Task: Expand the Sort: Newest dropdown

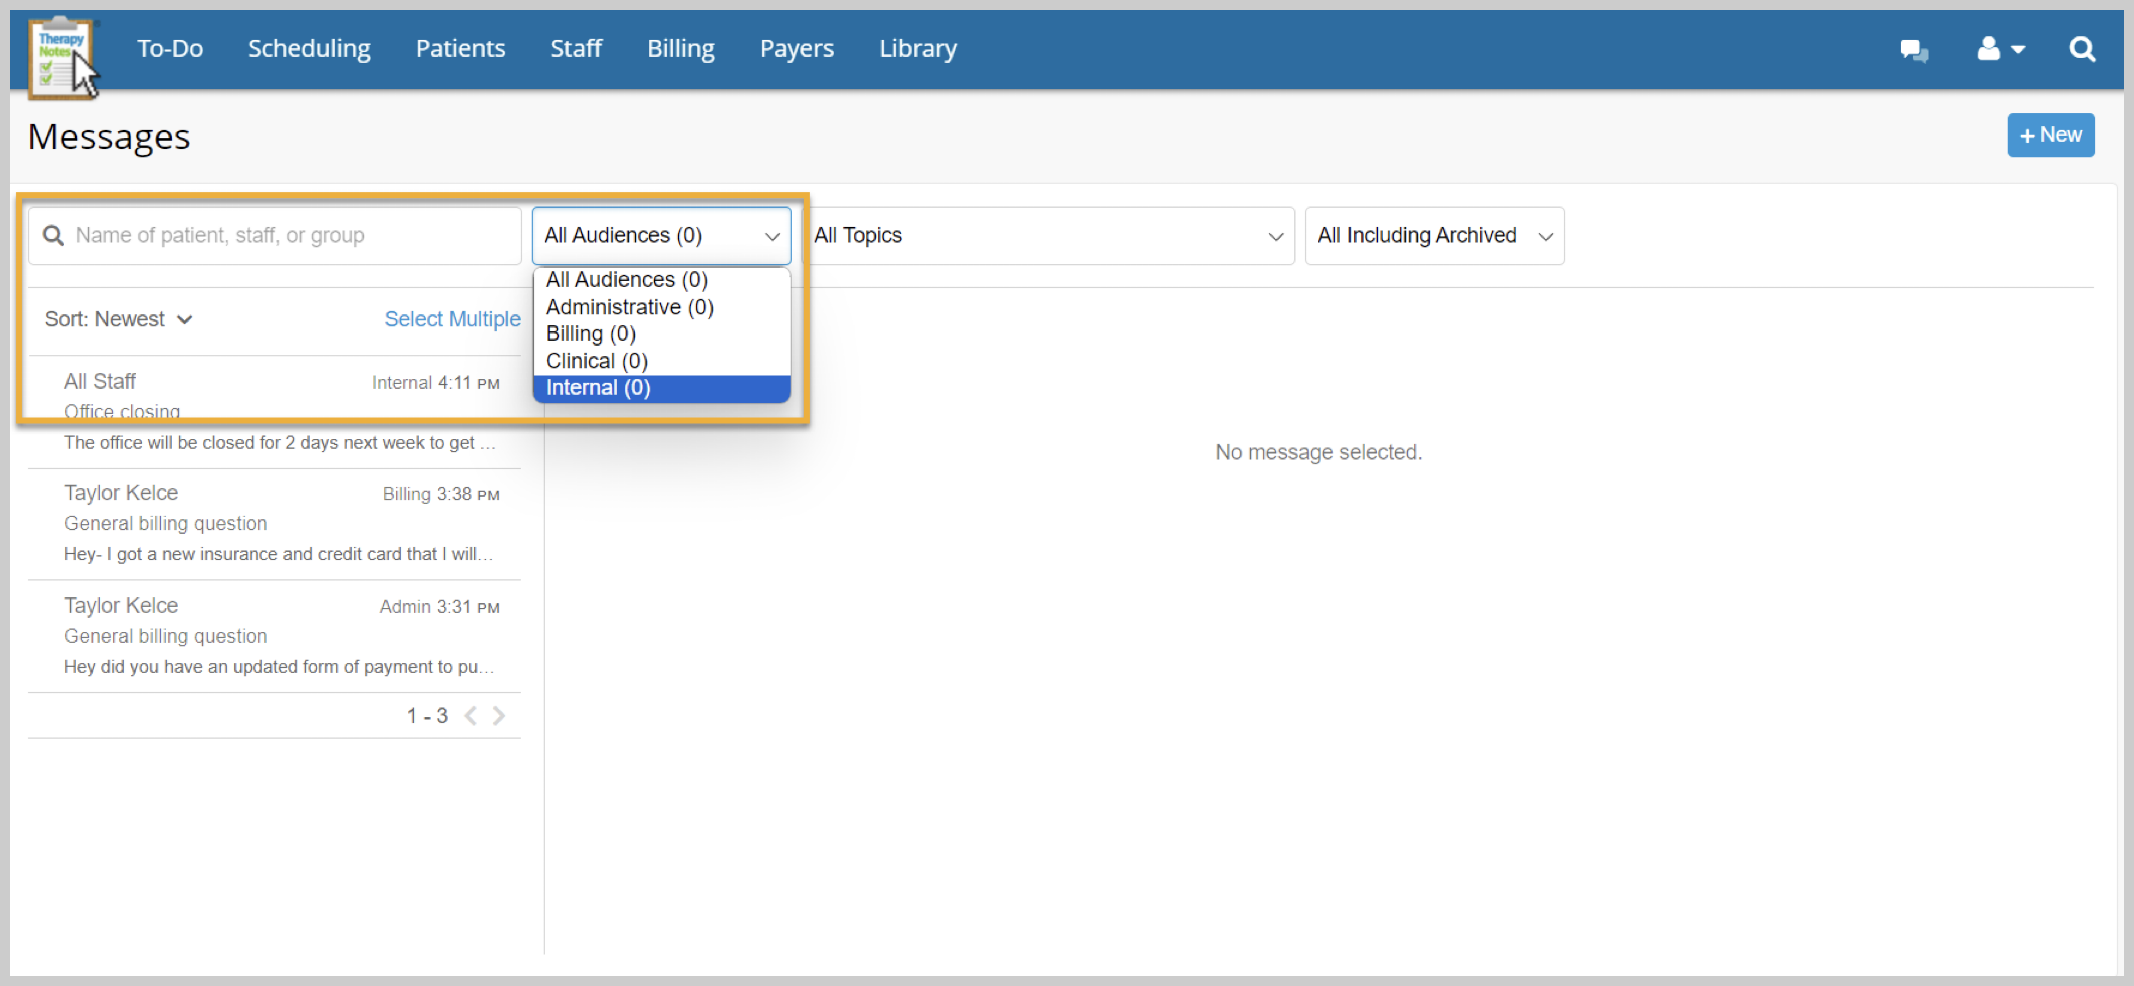Action: 117,318
